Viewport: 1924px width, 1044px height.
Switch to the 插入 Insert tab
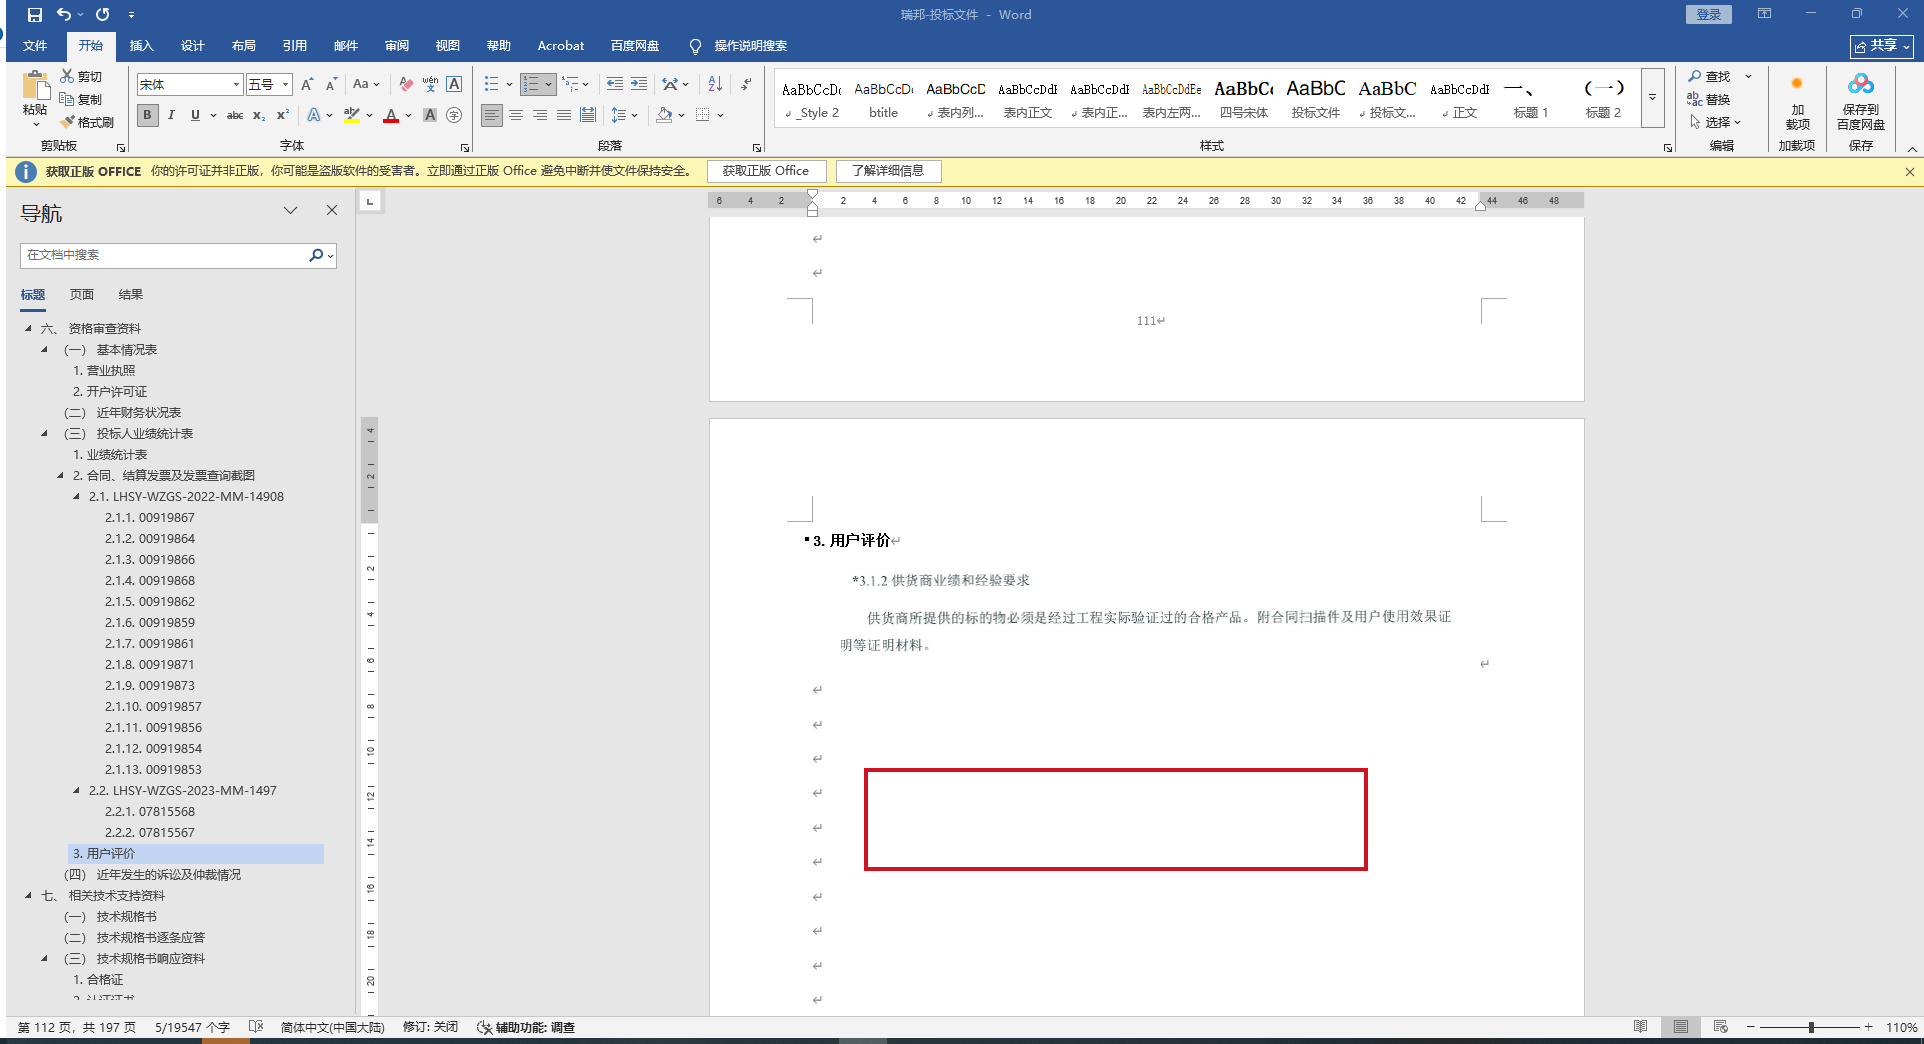point(142,46)
